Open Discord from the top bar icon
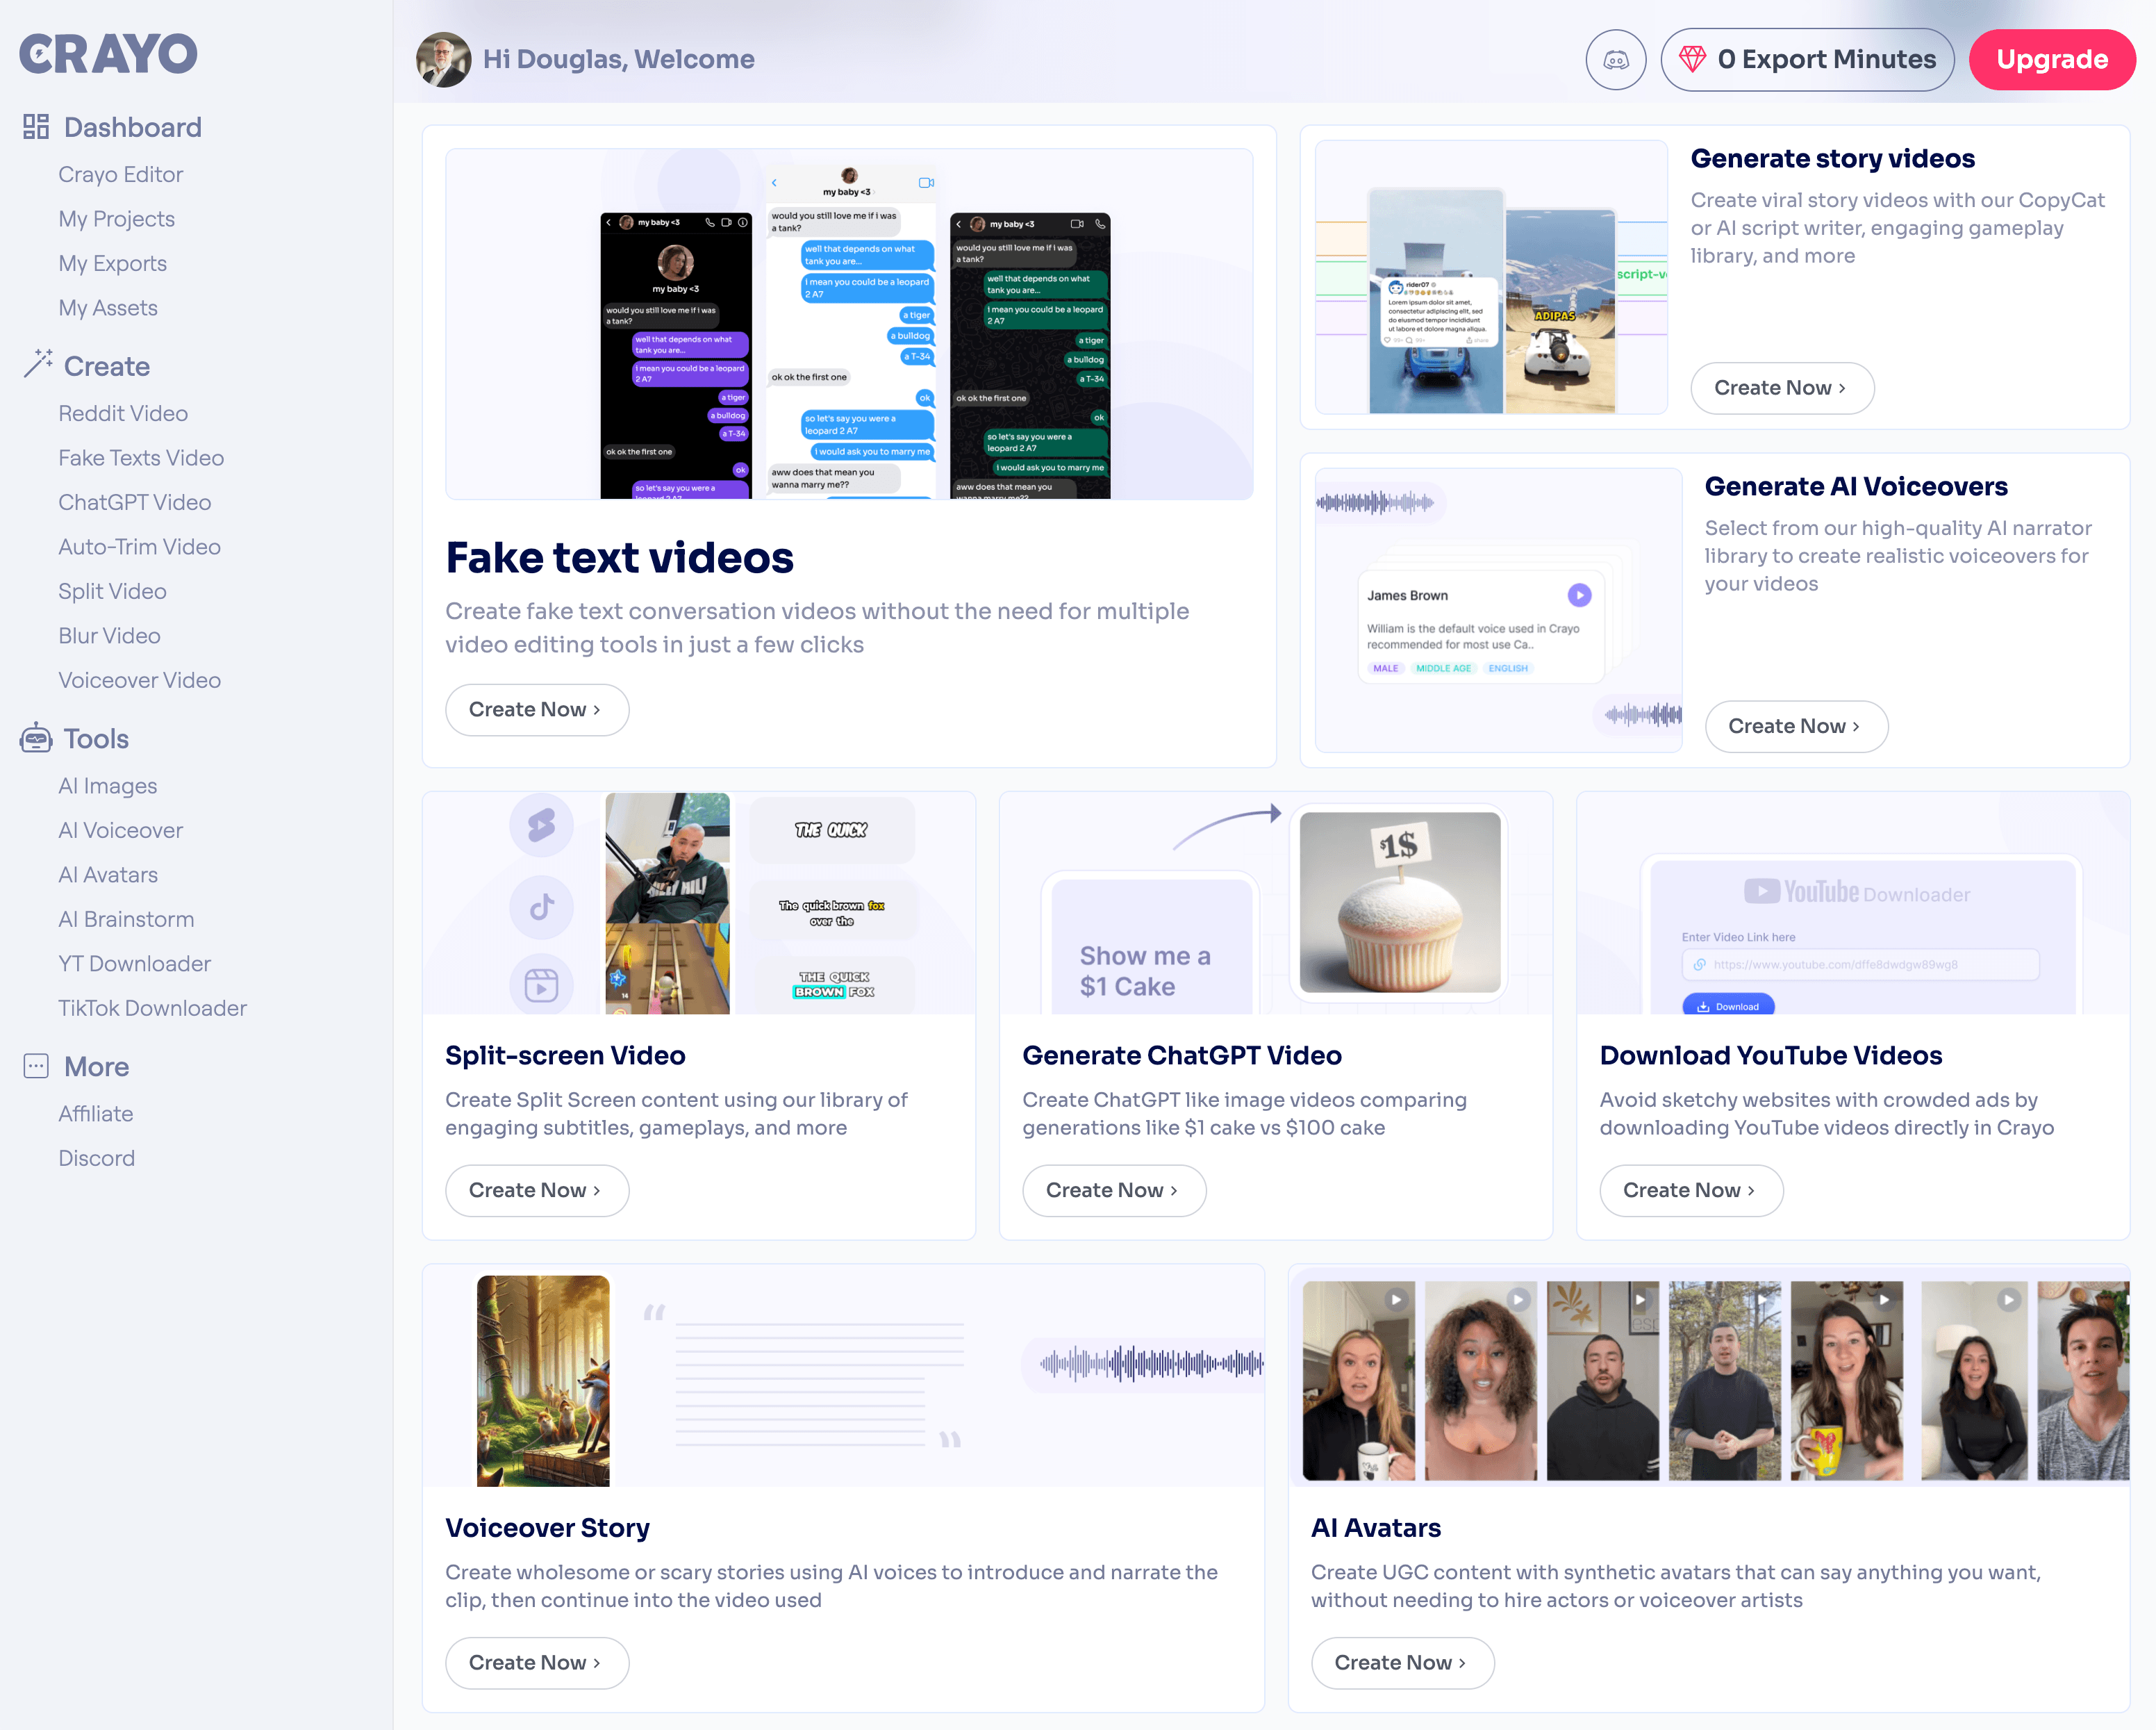This screenshot has height=1730, width=2156. (1615, 59)
